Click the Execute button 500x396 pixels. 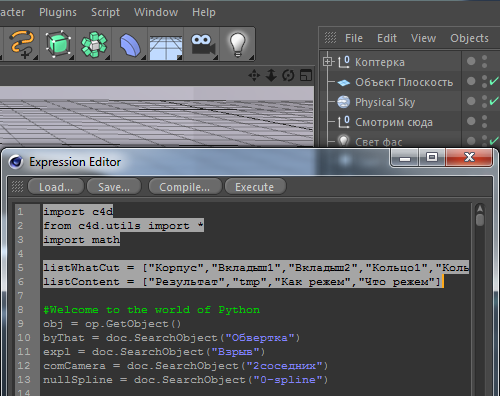point(255,187)
